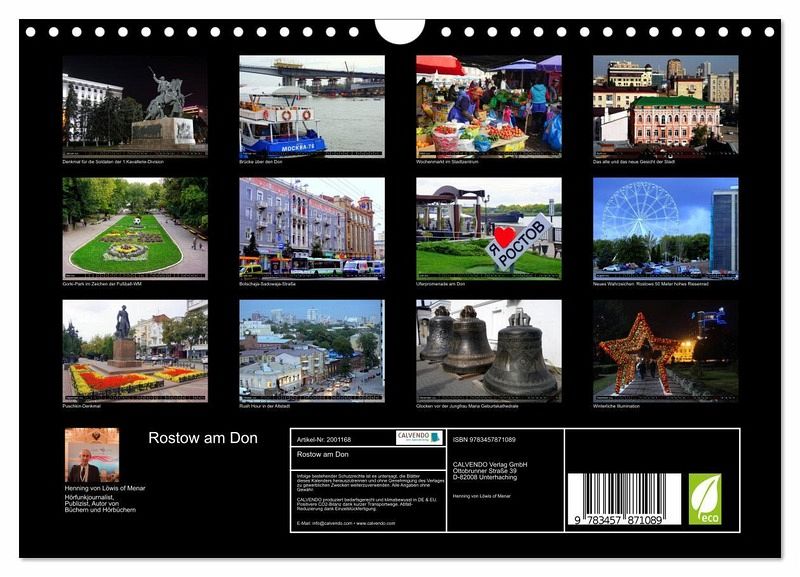
Task: Click caption 'Wochenmarkt im Stadtzentrum'
Action: 447,162
